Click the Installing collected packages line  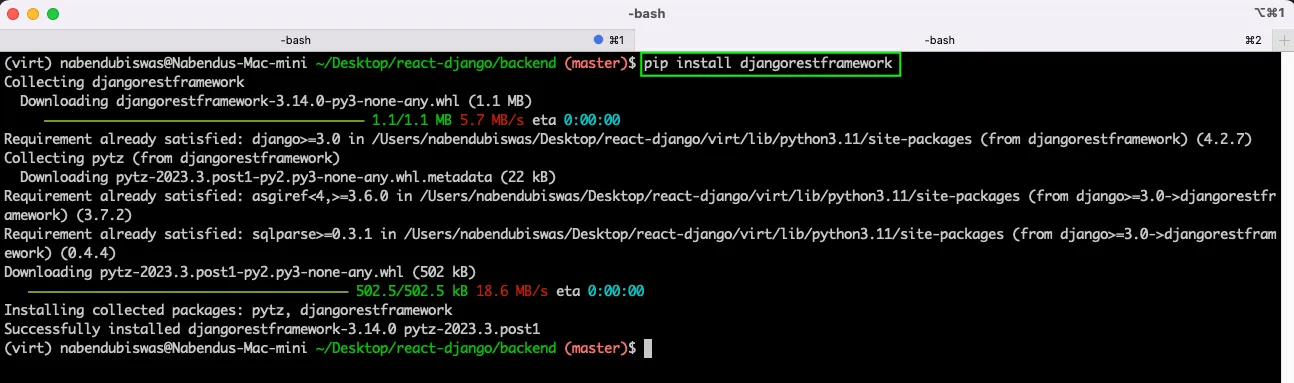(228, 310)
